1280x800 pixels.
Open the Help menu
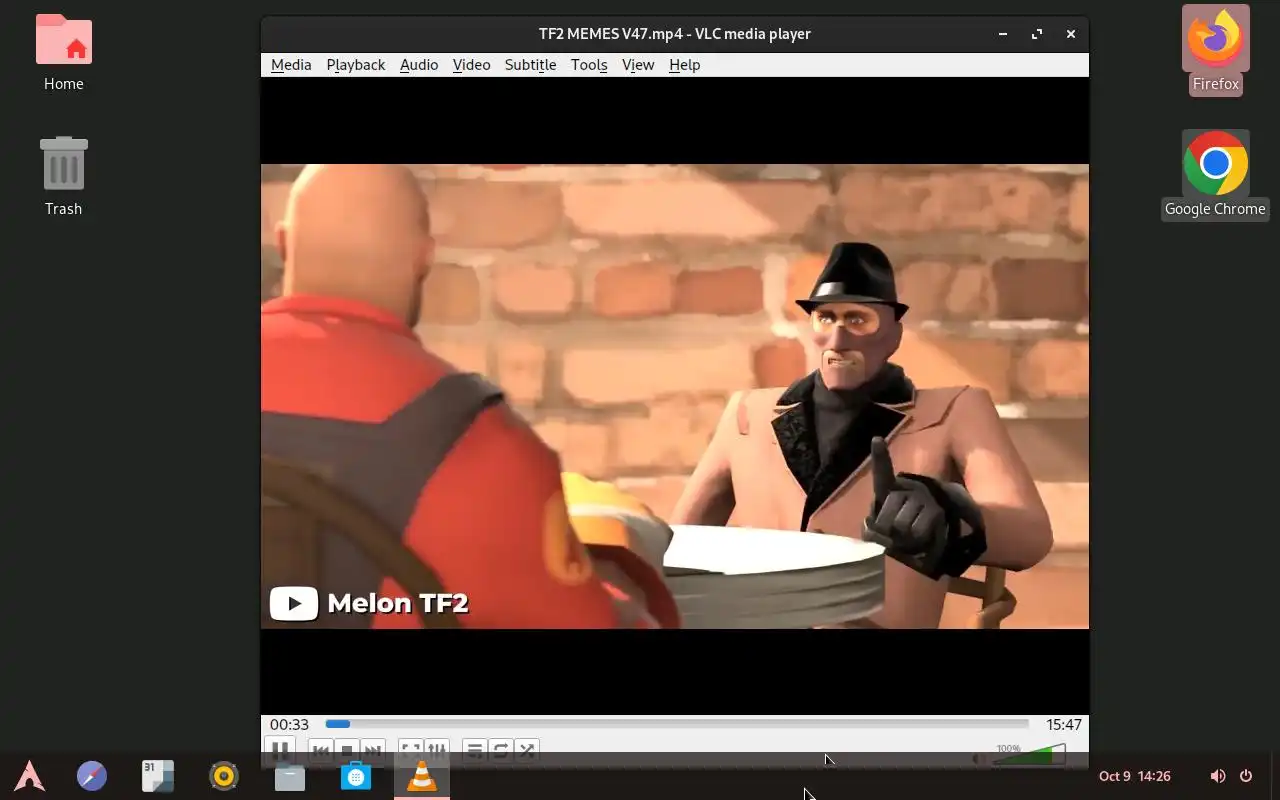tap(684, 65)
